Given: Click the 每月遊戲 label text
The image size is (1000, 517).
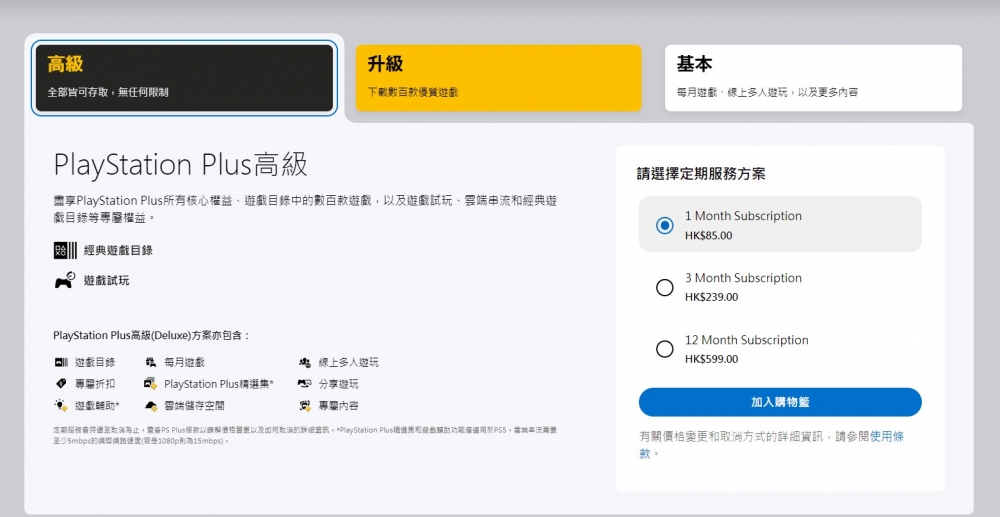Looking at the screenshot, I should pyautogui.click(x=184, y=363).
